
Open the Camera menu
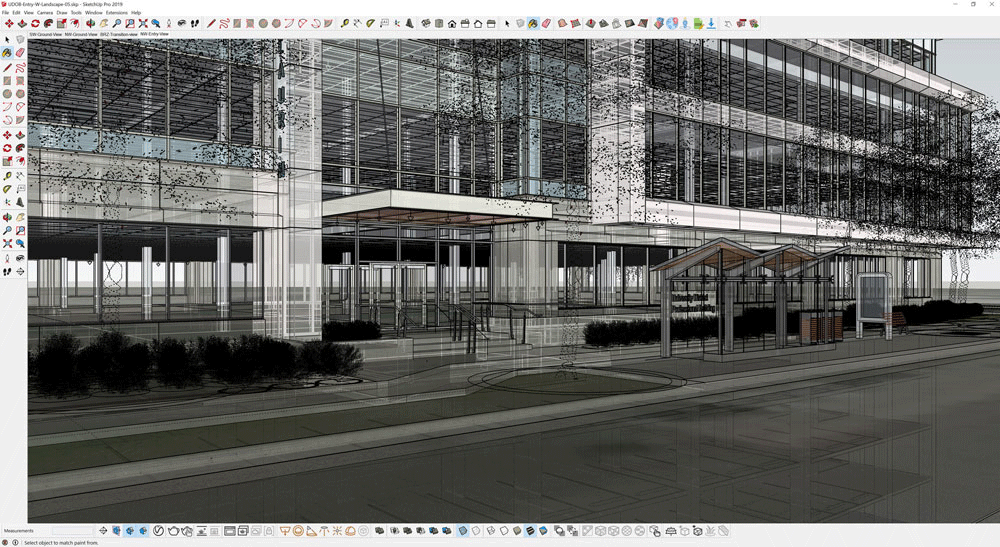[x=45, y=12]
